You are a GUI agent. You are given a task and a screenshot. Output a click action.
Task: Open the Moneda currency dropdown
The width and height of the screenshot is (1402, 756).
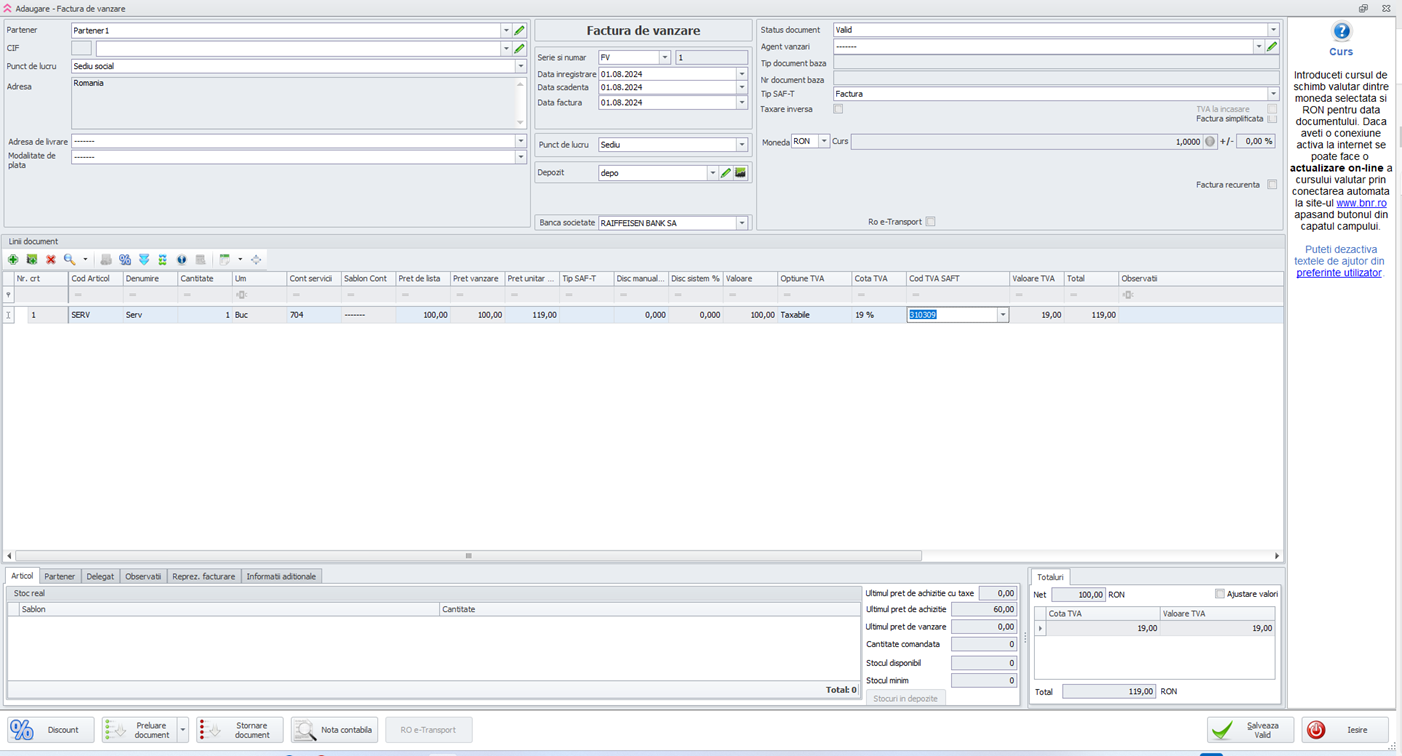[x=824, y=142]
